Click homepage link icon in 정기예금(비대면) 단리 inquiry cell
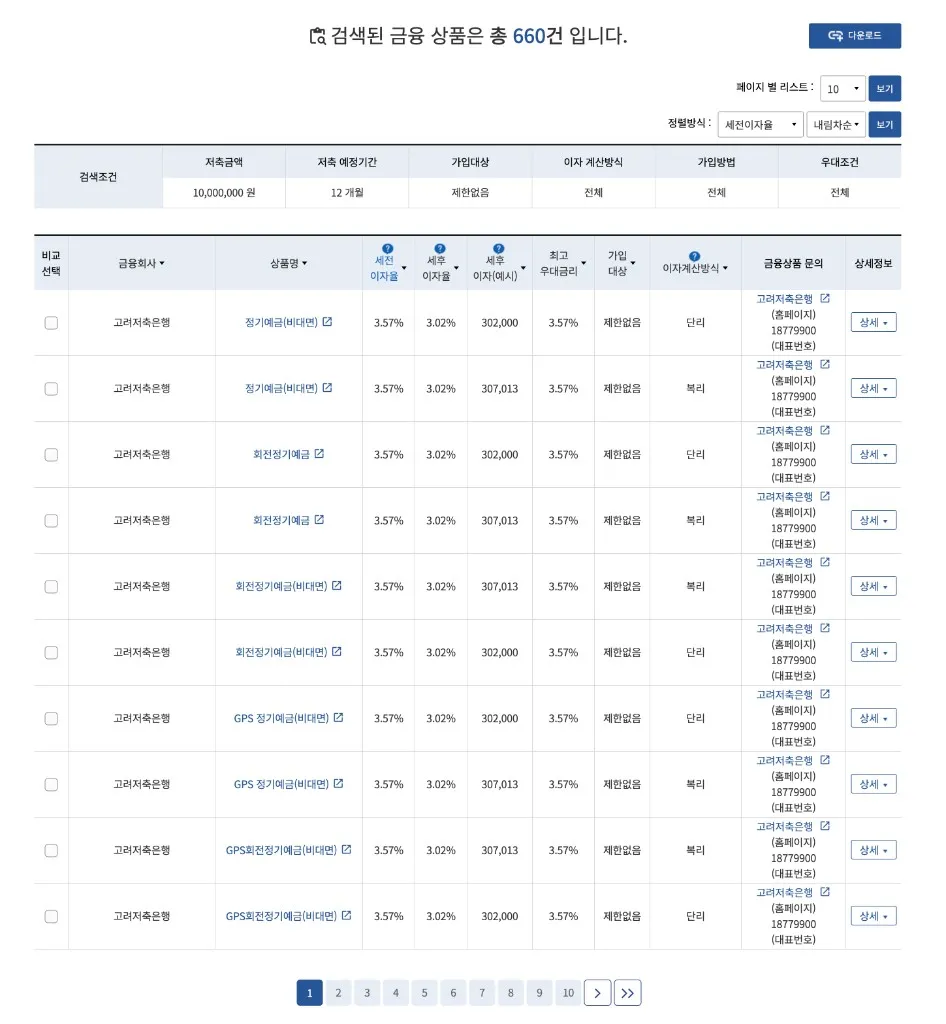The width and height of the screenshot is (946, 1024). 825,298
